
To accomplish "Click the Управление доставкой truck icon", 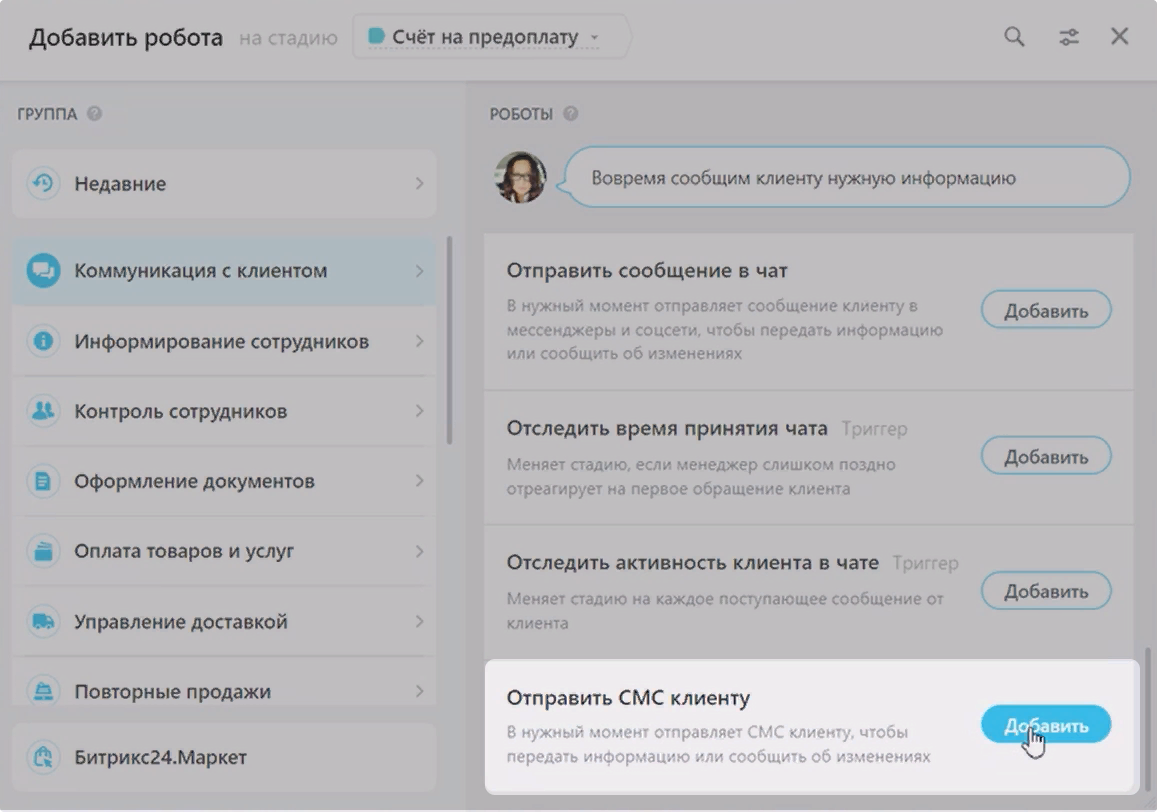I will pyautogui.click(x=43, y=621).
